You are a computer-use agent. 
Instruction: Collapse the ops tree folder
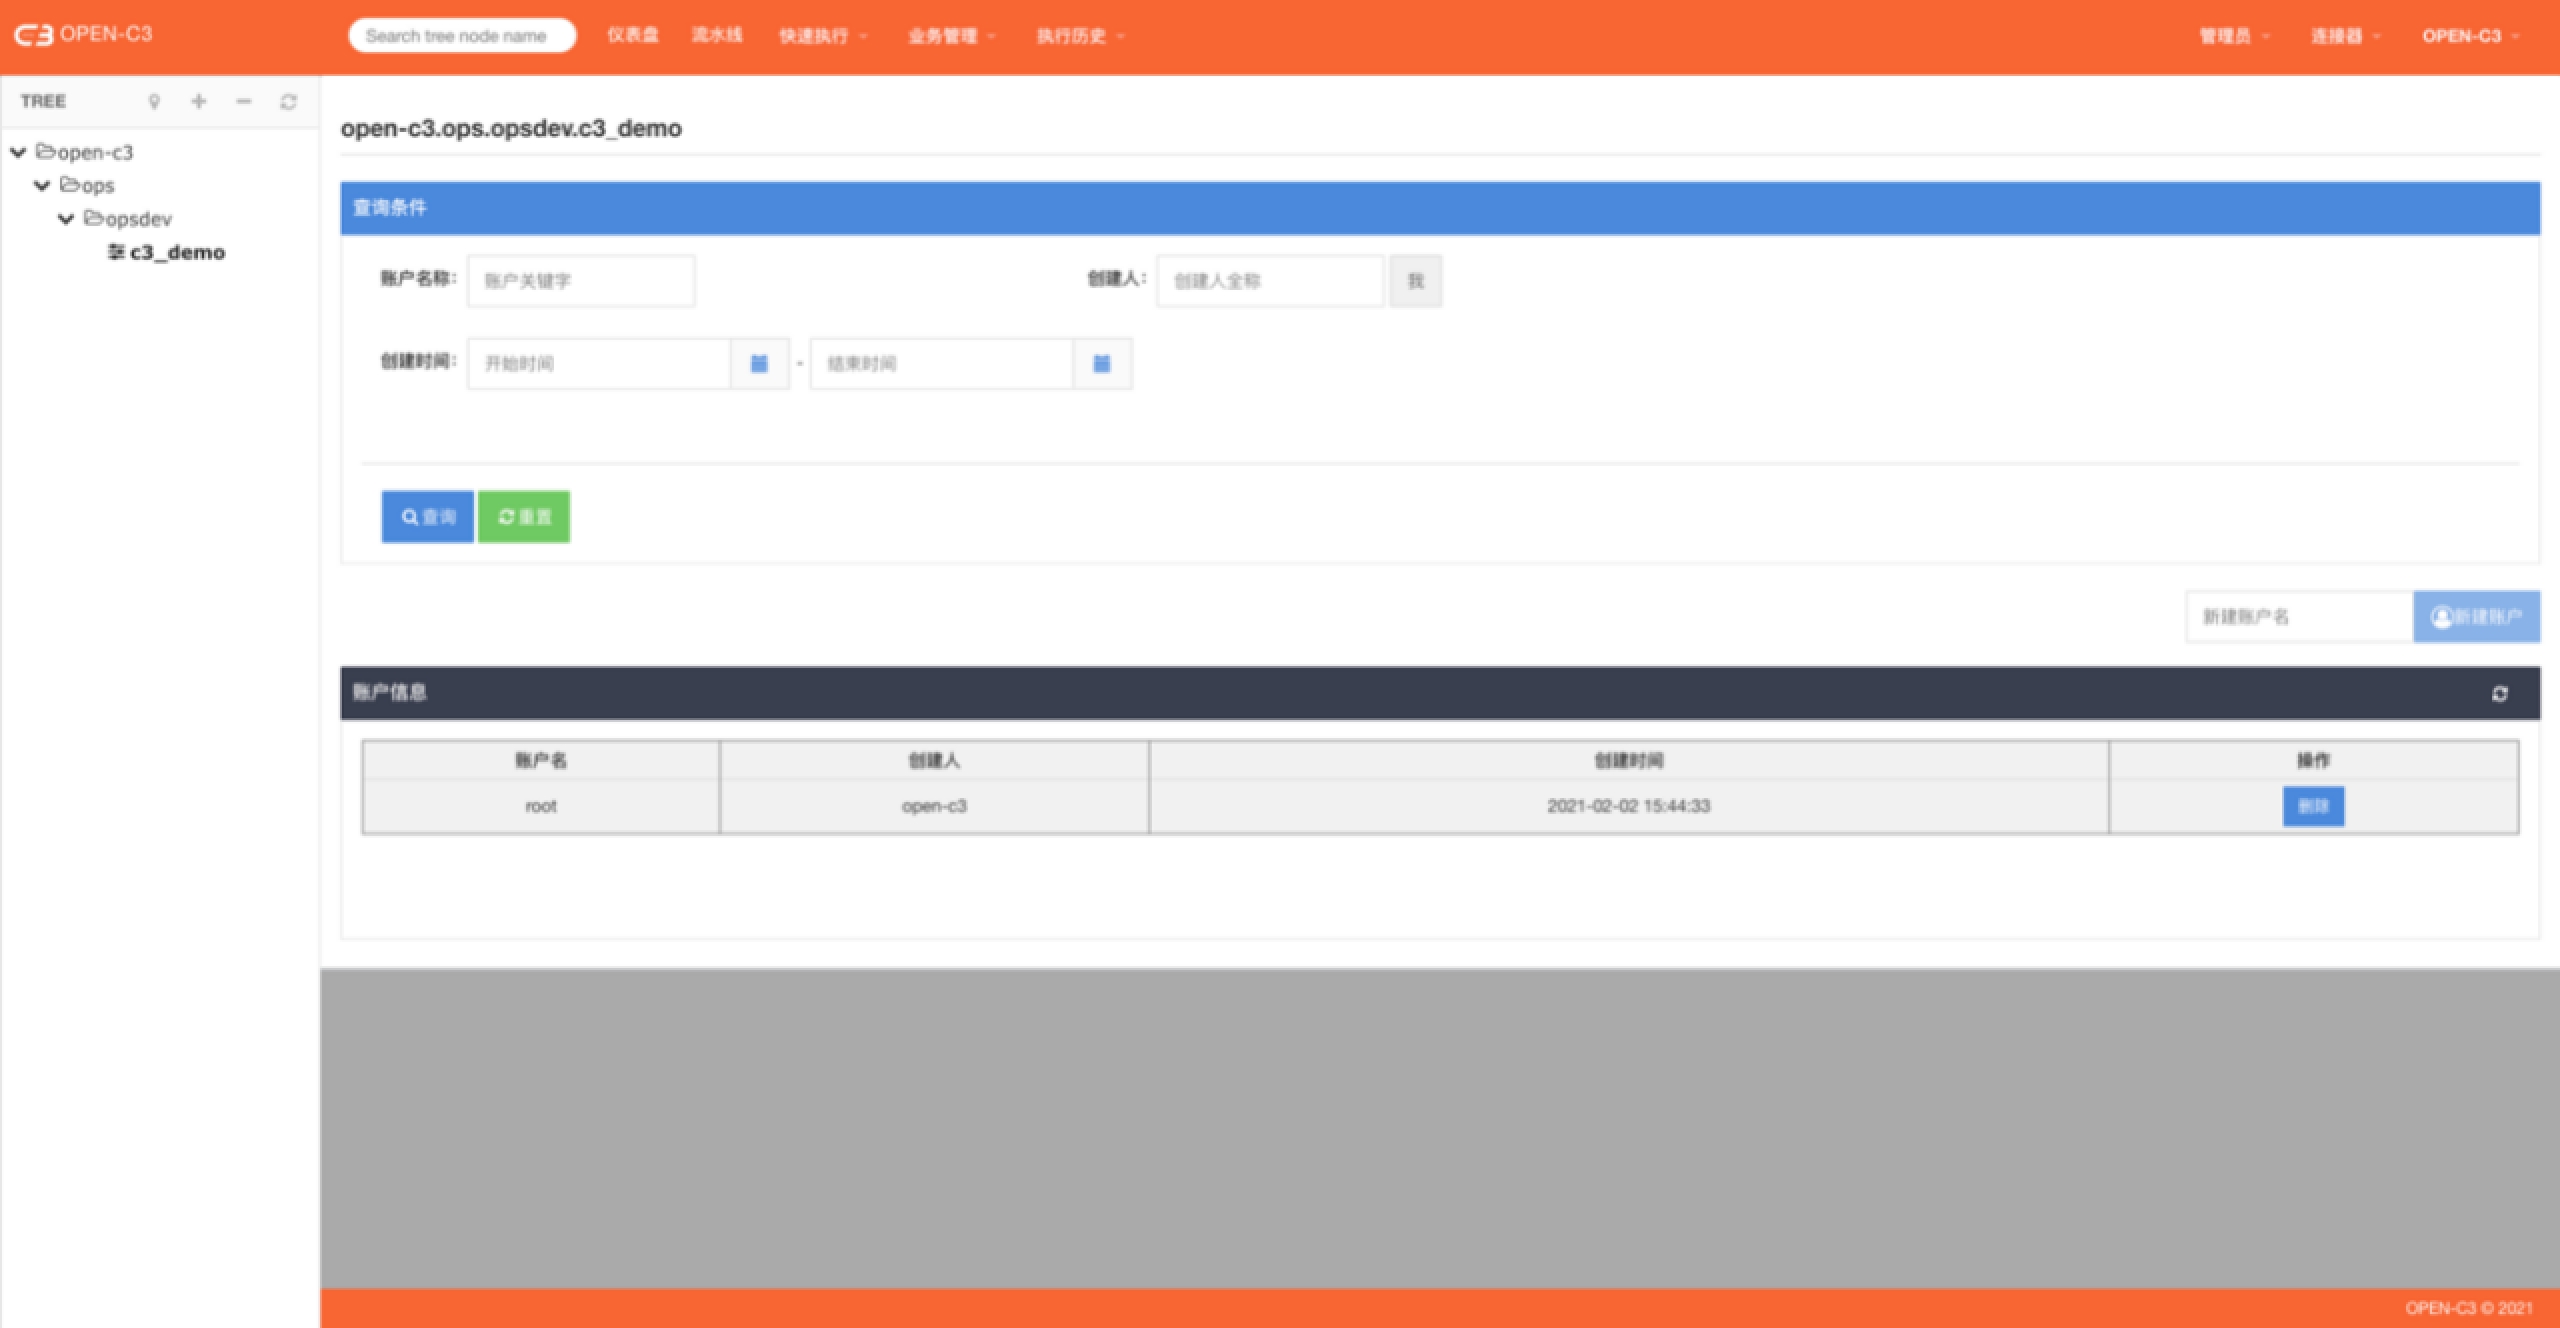coord(42,185)
